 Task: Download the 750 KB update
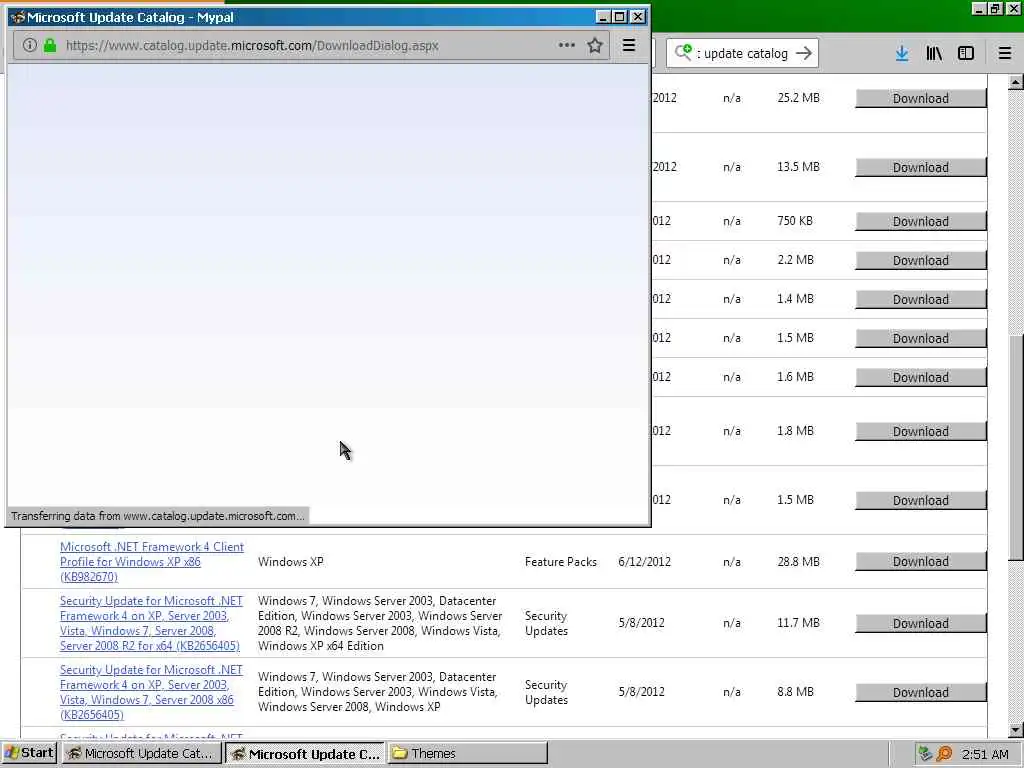[x=920, y=222]
